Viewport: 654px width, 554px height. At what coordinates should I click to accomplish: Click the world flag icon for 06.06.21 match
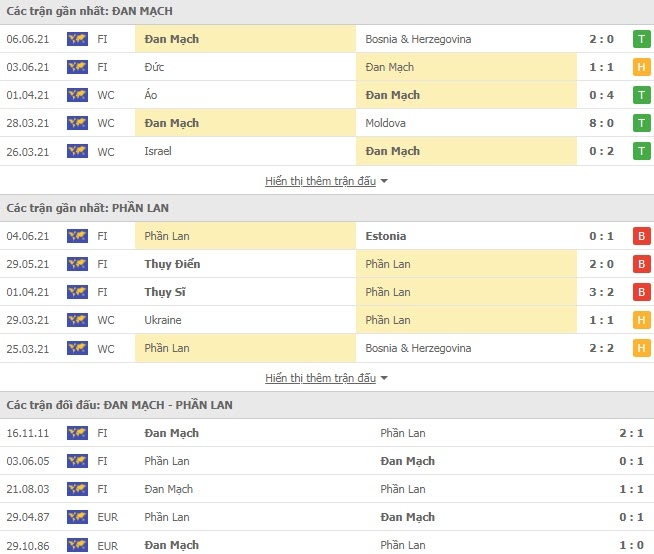pyautogui.click(x=77, y=39)
